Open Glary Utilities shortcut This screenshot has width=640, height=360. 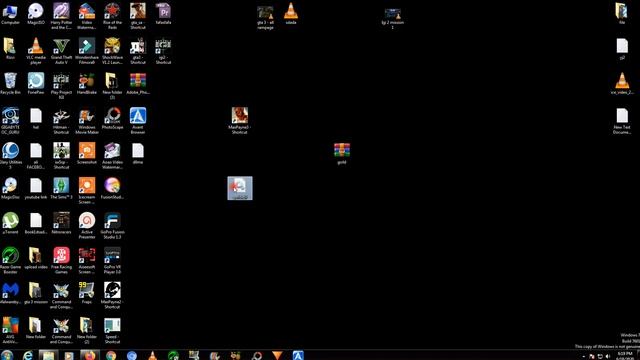pos(10,156)
